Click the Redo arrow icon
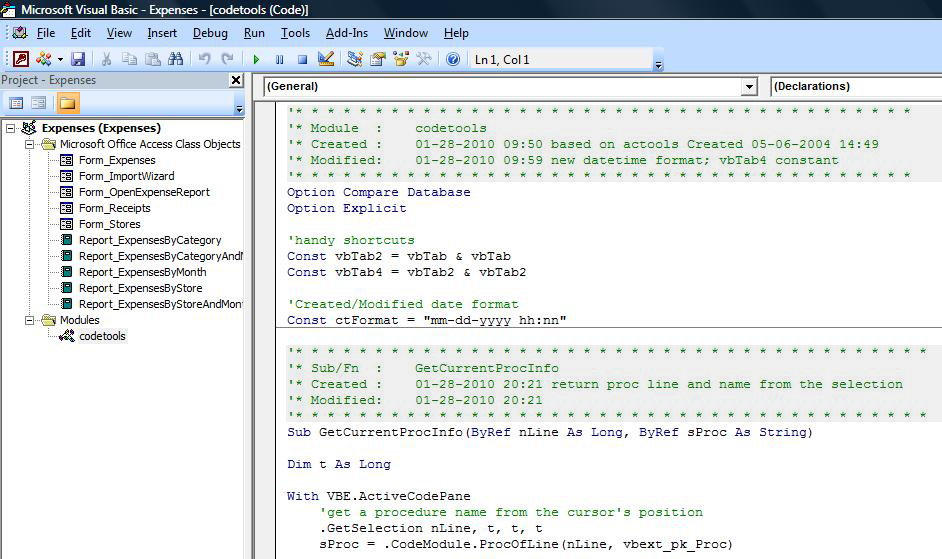The height and width of the screenshot is (559, 942). pos(227,59)
